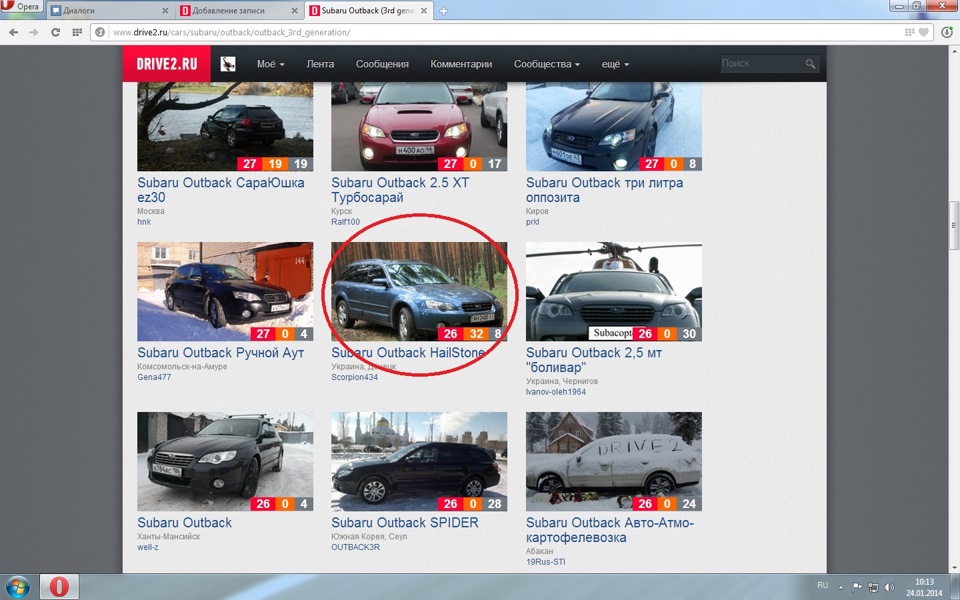Open user profile Scorpion434
Image resolution: width=960 pixels, height=600 pixels.
click(x=354, y=377)
